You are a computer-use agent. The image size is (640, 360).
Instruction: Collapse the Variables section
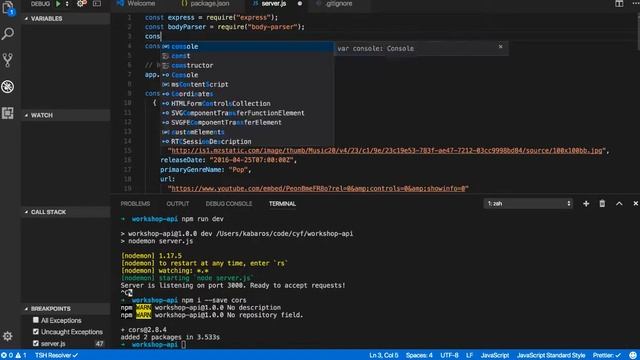pyautogui.click(x=66, y=19)
